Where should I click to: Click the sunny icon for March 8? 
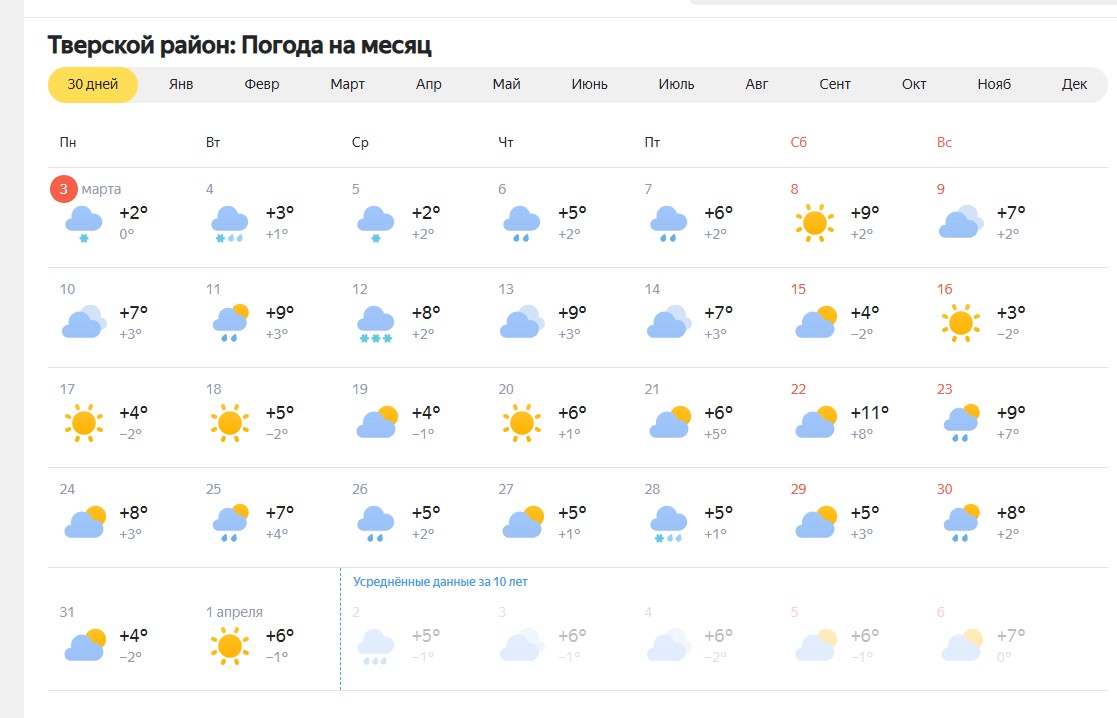815,222
